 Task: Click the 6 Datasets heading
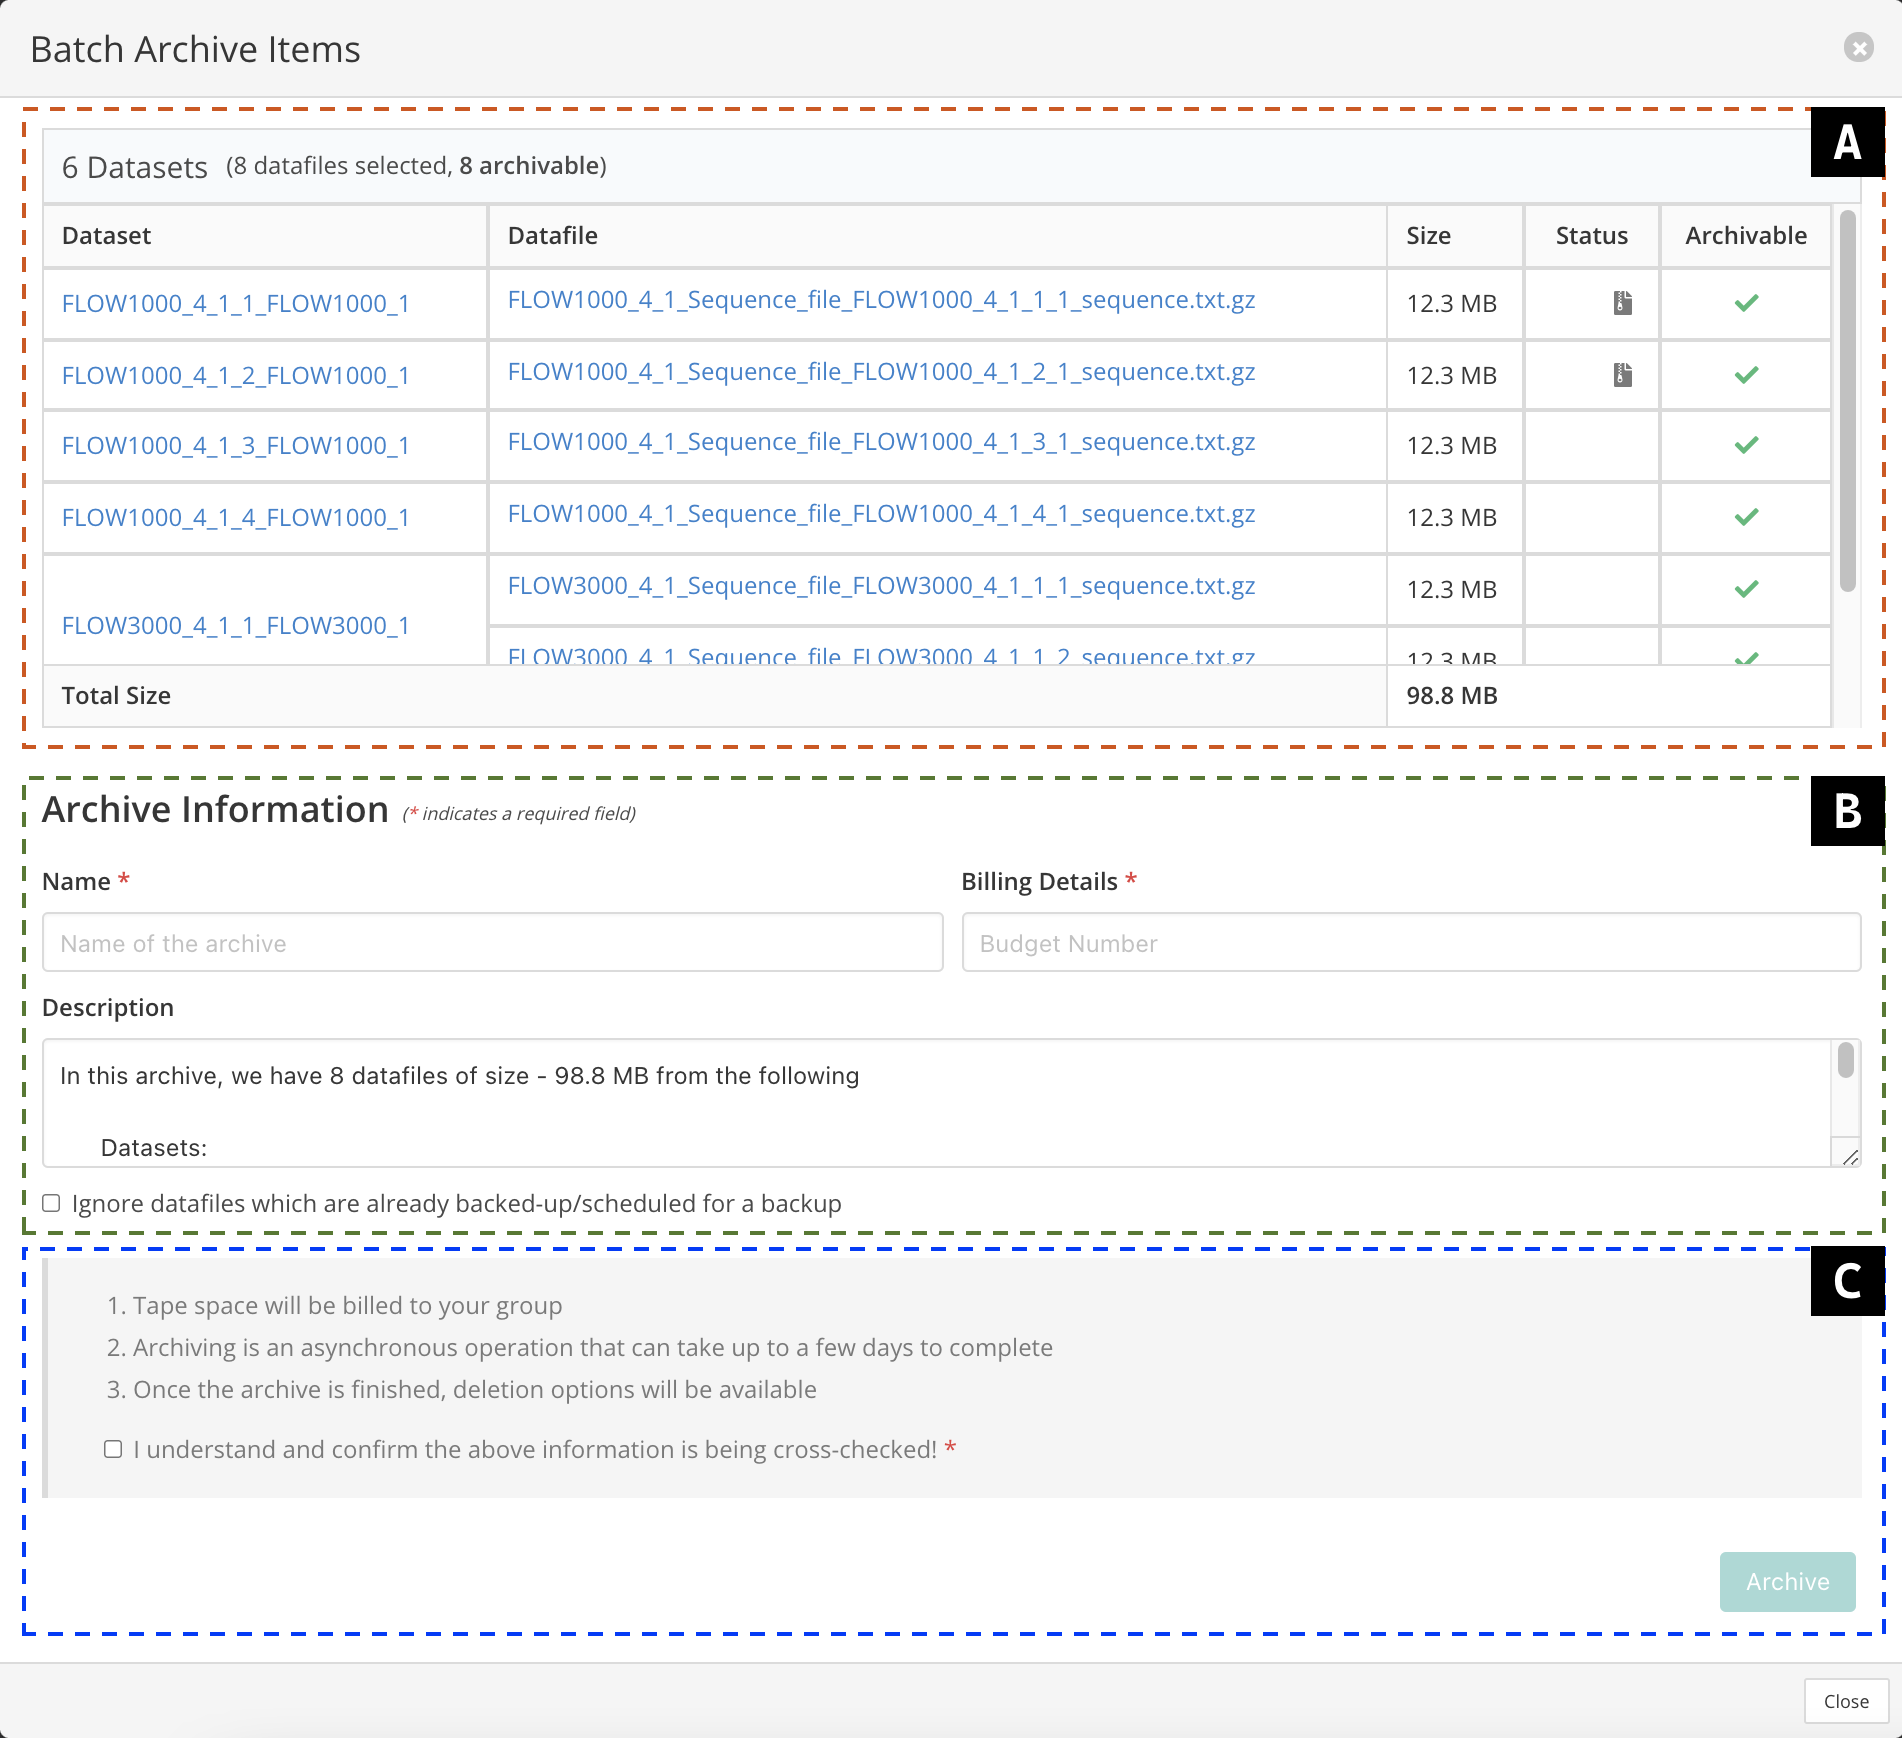point(135,167)
